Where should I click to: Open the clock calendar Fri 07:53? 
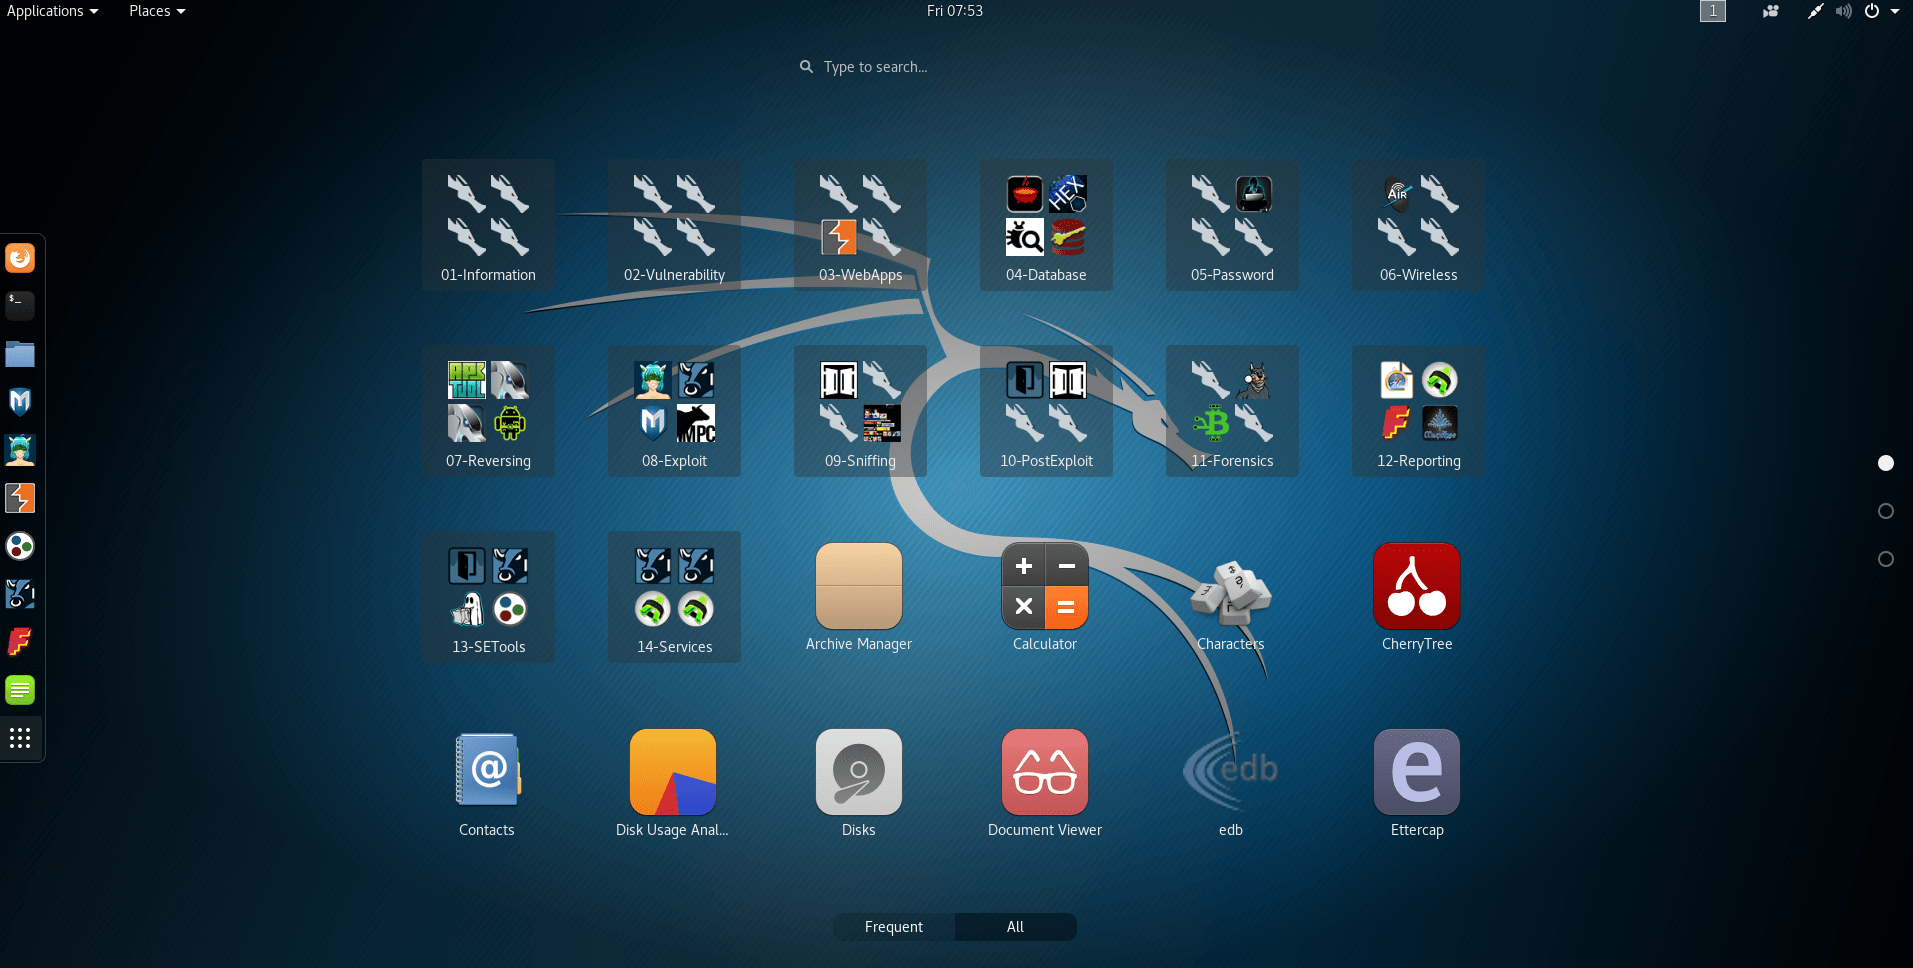point(955,11)
